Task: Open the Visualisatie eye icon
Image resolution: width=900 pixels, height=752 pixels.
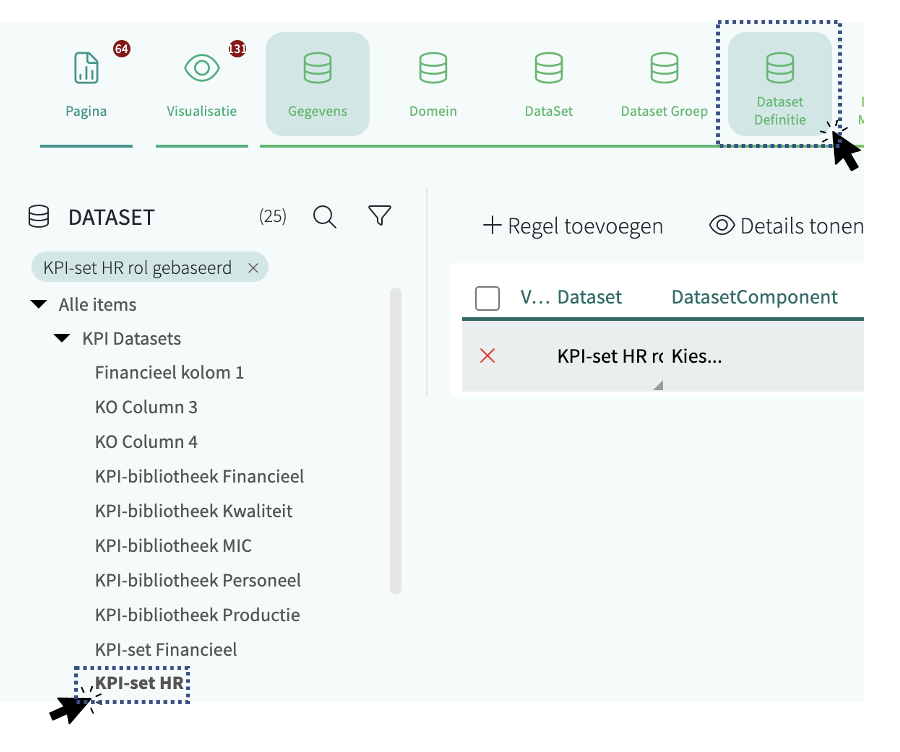Action: pyautogui.click(x=202, y=69)
